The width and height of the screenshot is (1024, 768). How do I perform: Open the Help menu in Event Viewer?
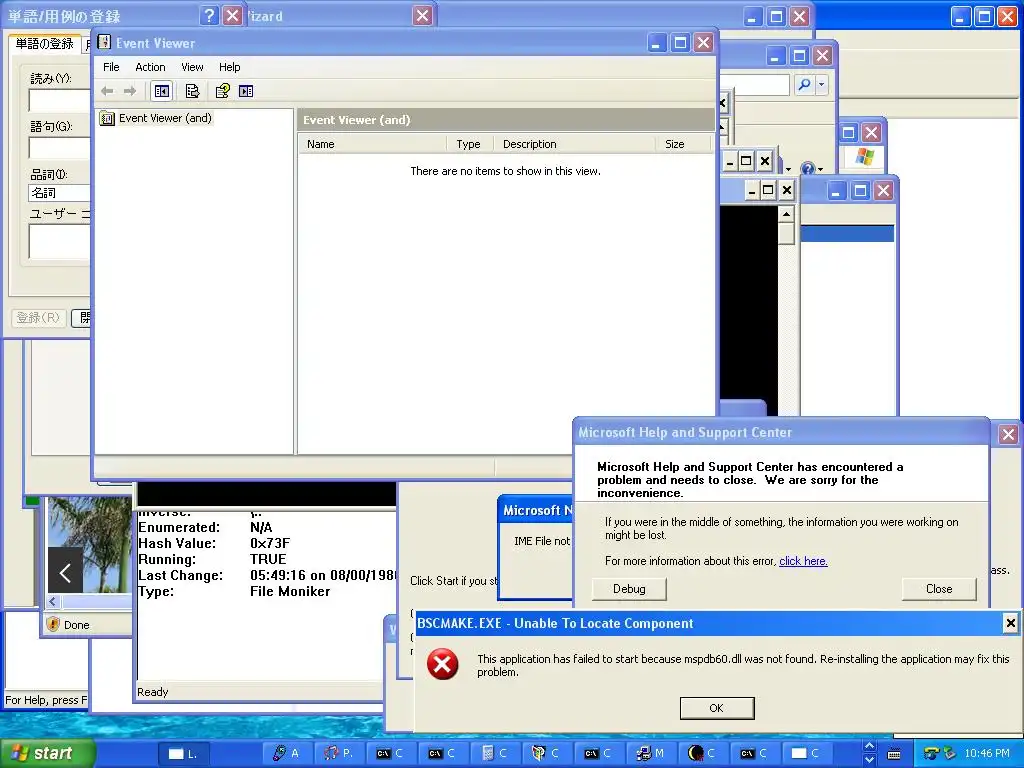[x=229, y=67]
